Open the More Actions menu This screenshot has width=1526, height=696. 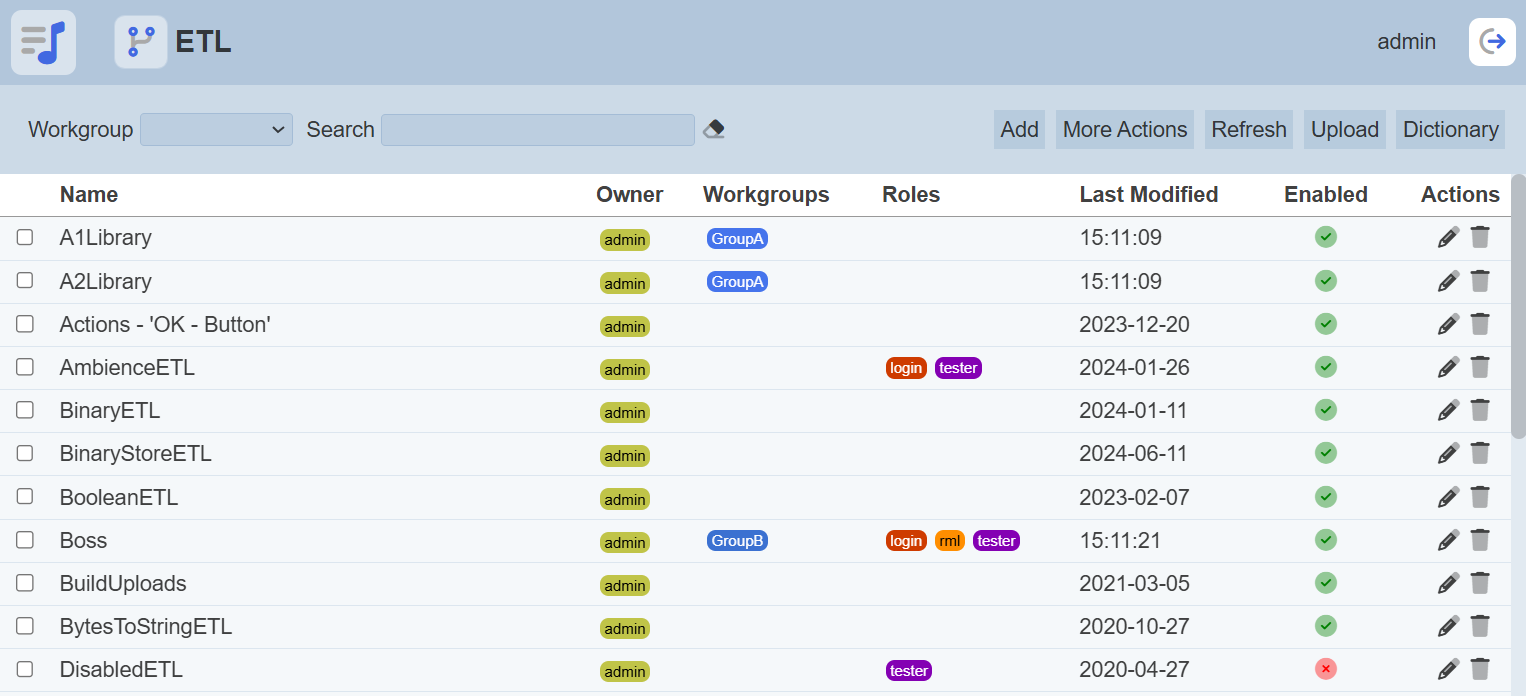(x=1124, y=129)
